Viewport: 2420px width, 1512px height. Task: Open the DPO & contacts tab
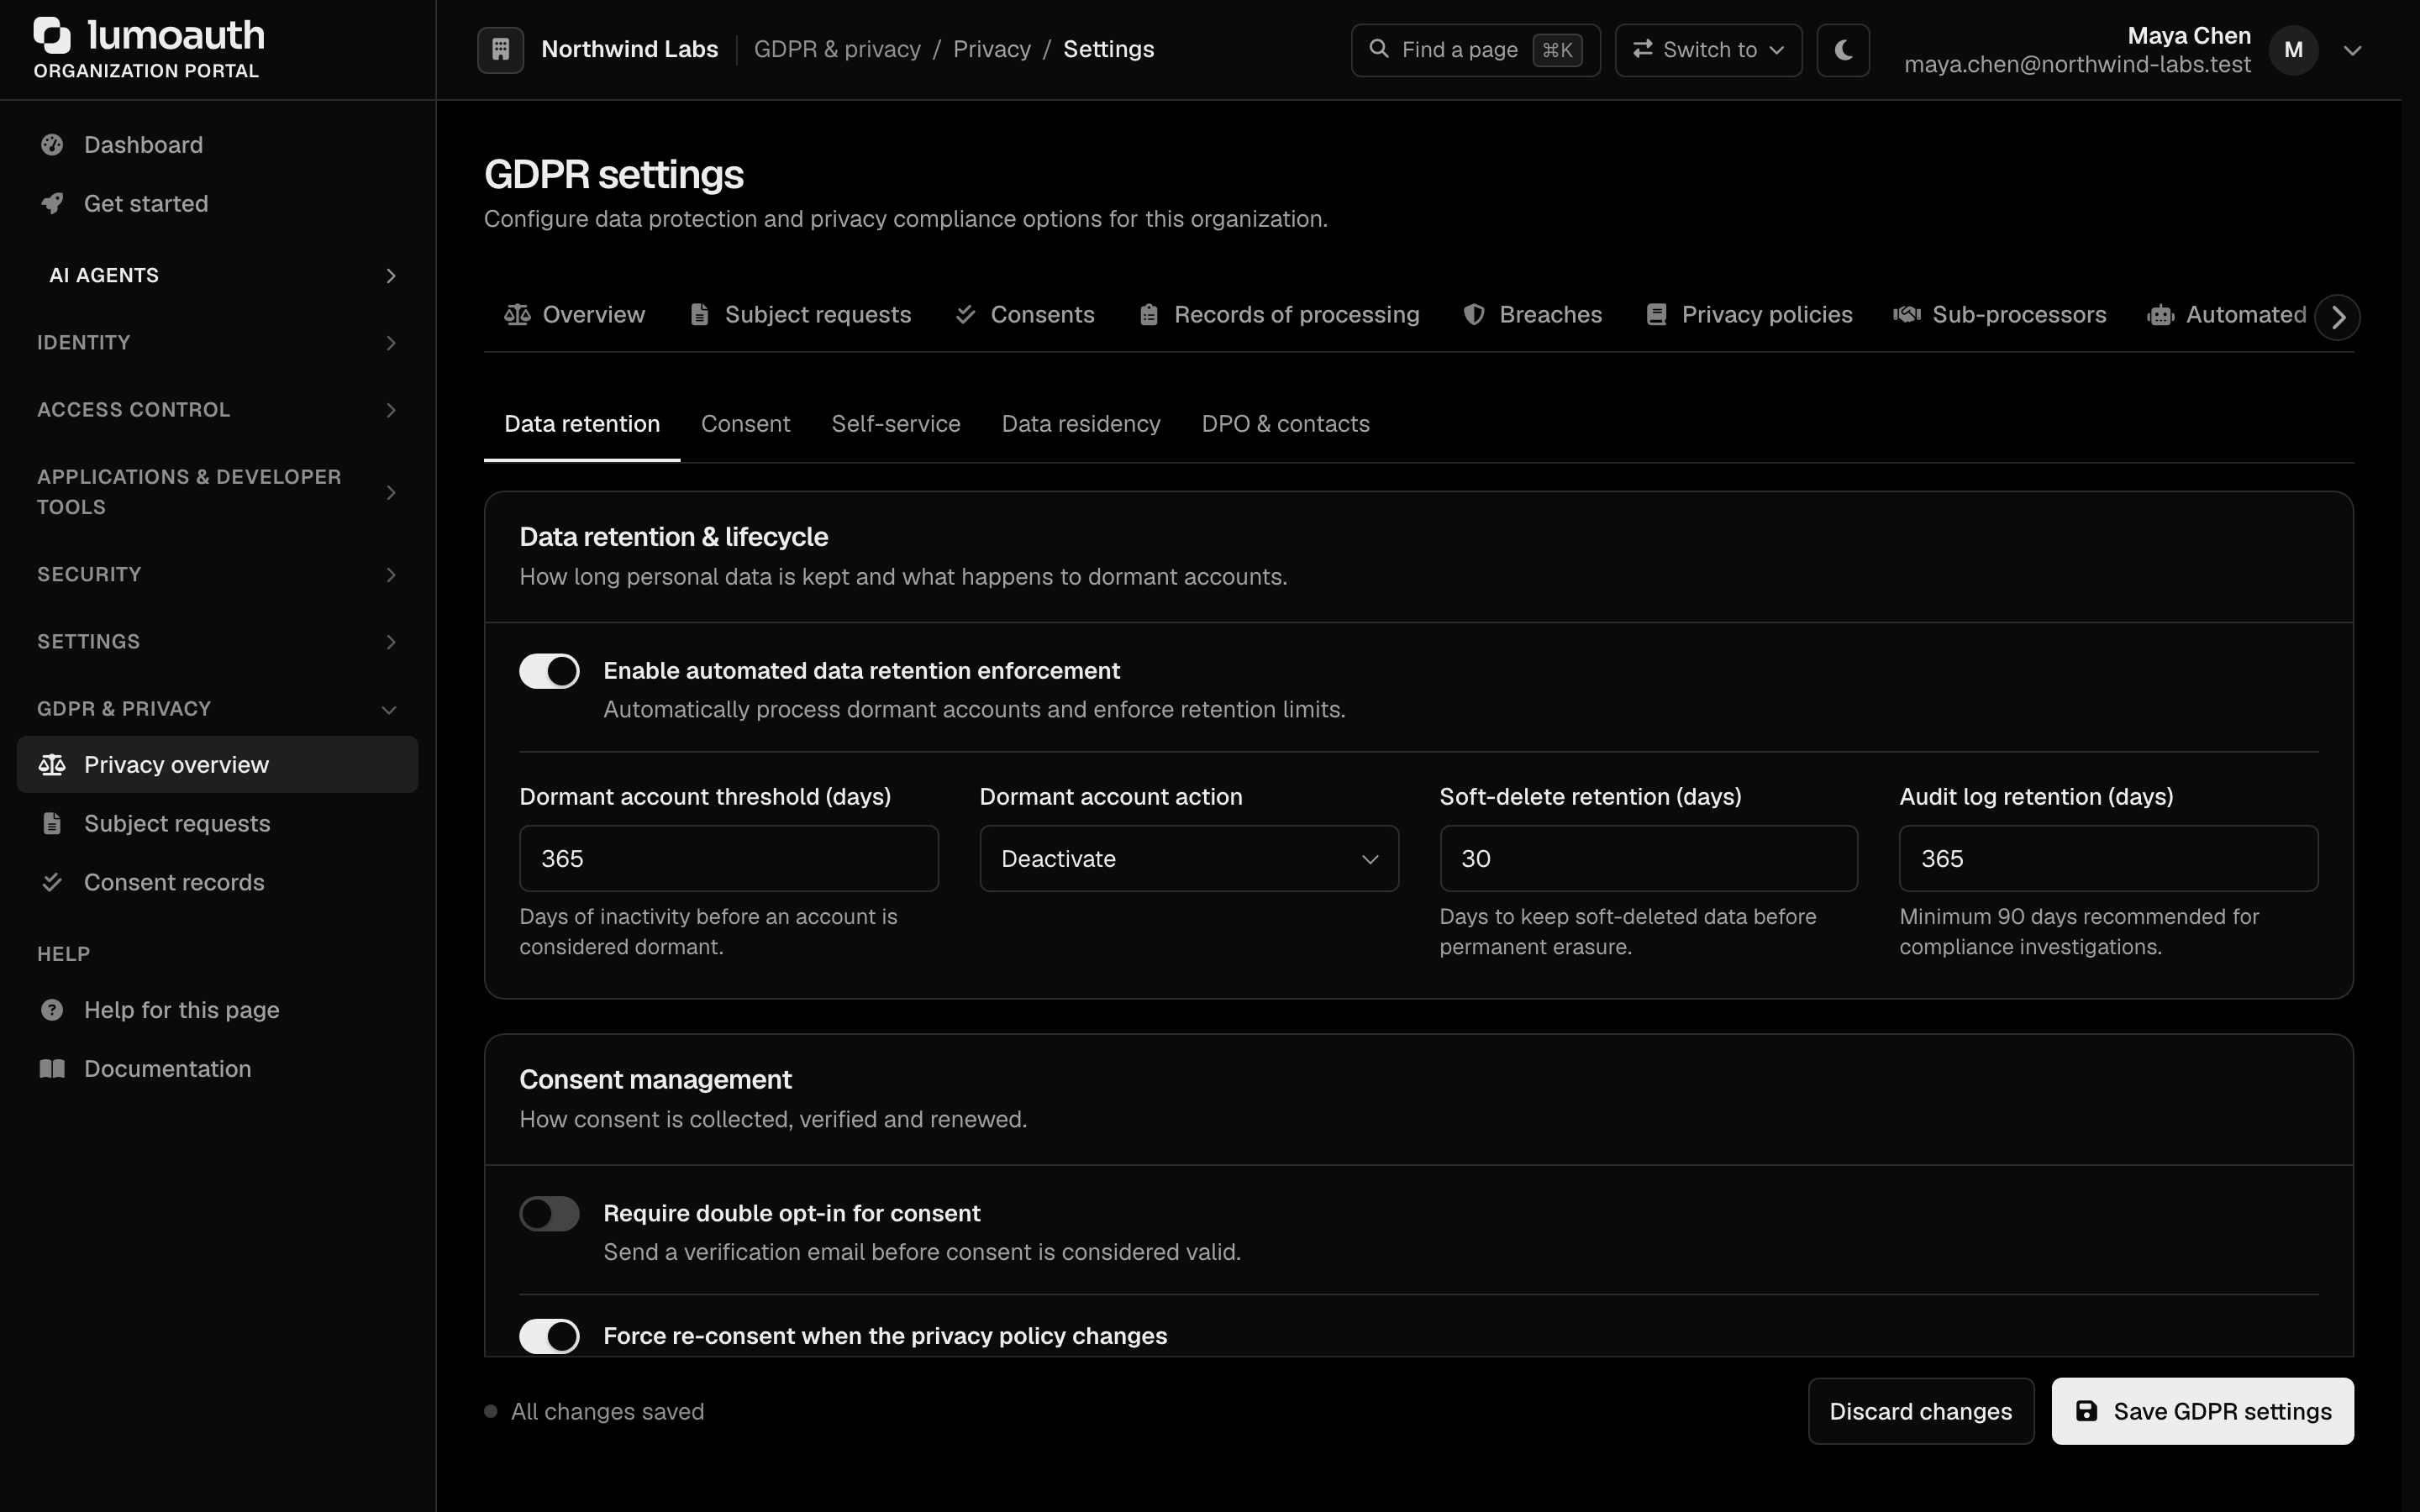coord(1286,424)
